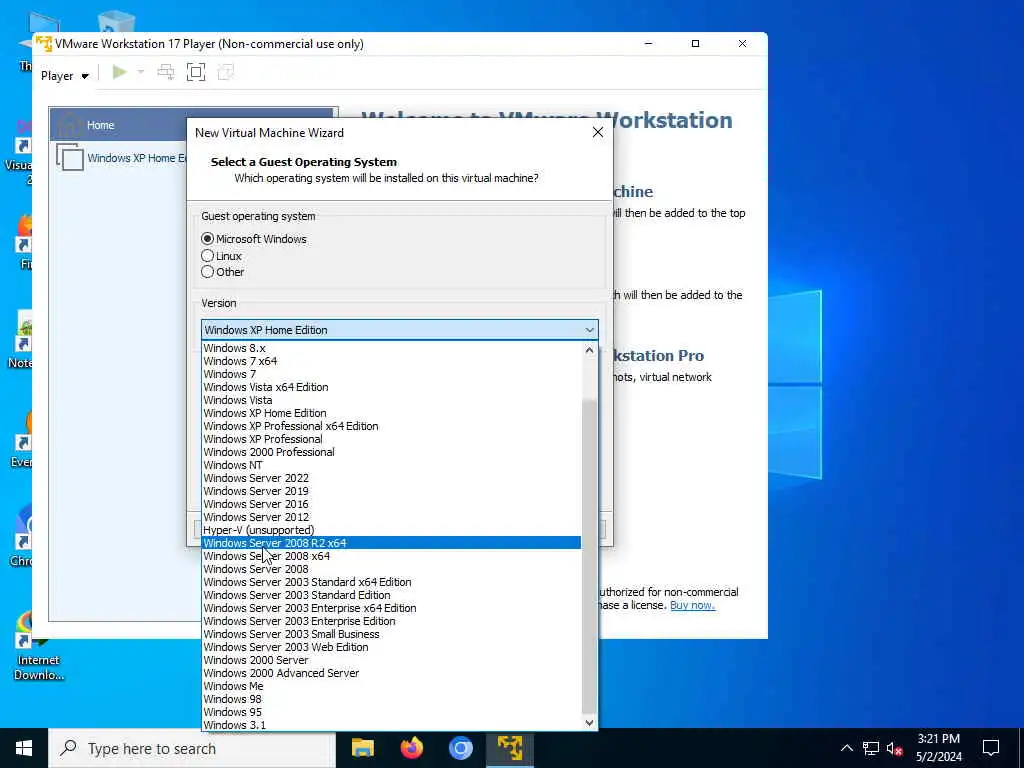
Task: Pick Windows Server 2008 R2 x64
Action: pyautogui.click(x=391, y=543)
